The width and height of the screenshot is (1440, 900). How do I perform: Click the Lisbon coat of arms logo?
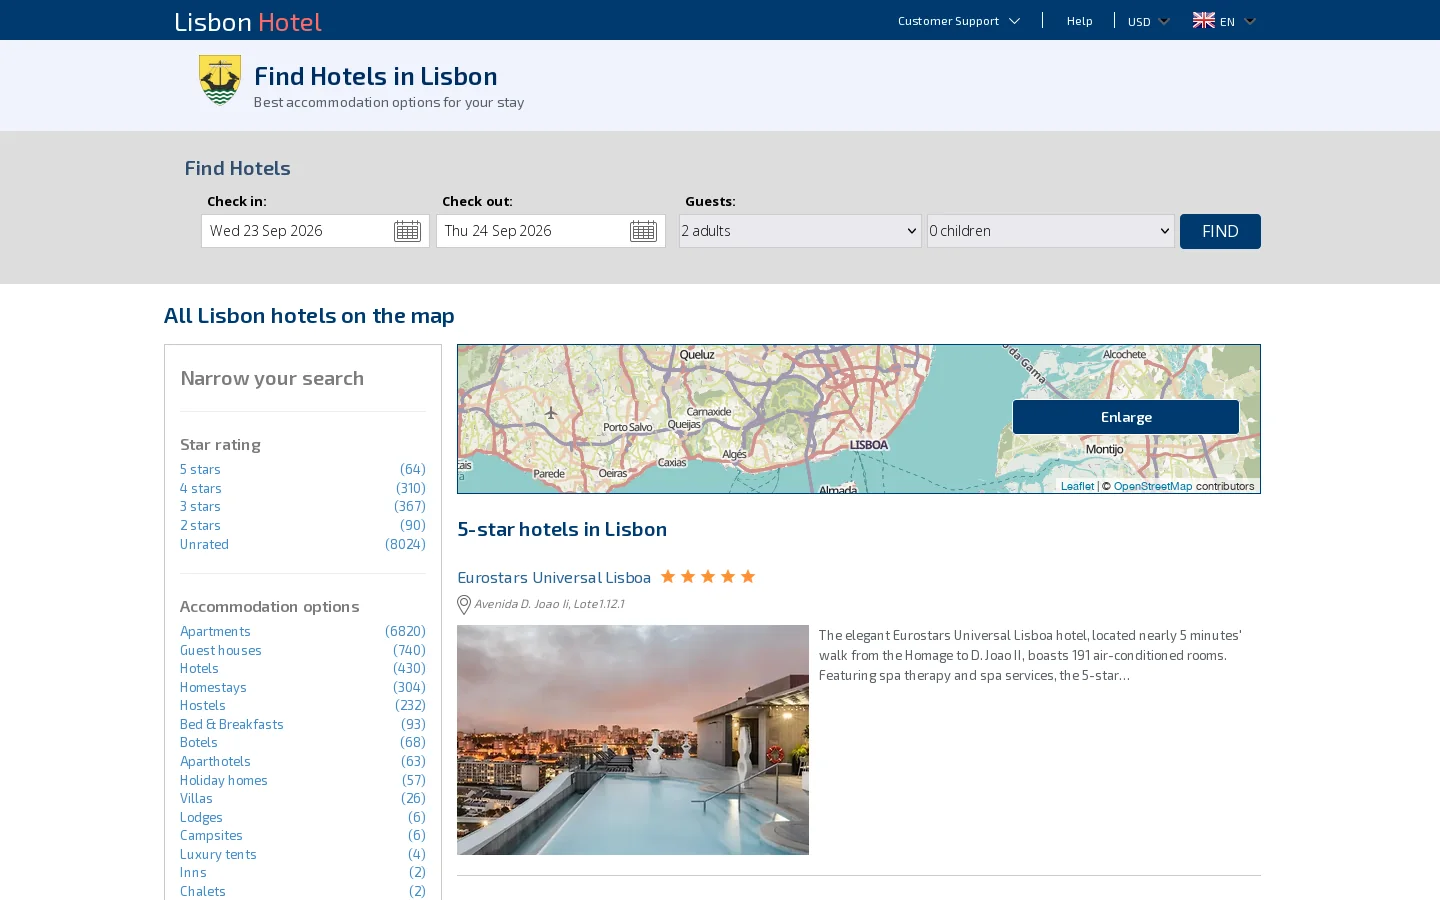point(220,80)
